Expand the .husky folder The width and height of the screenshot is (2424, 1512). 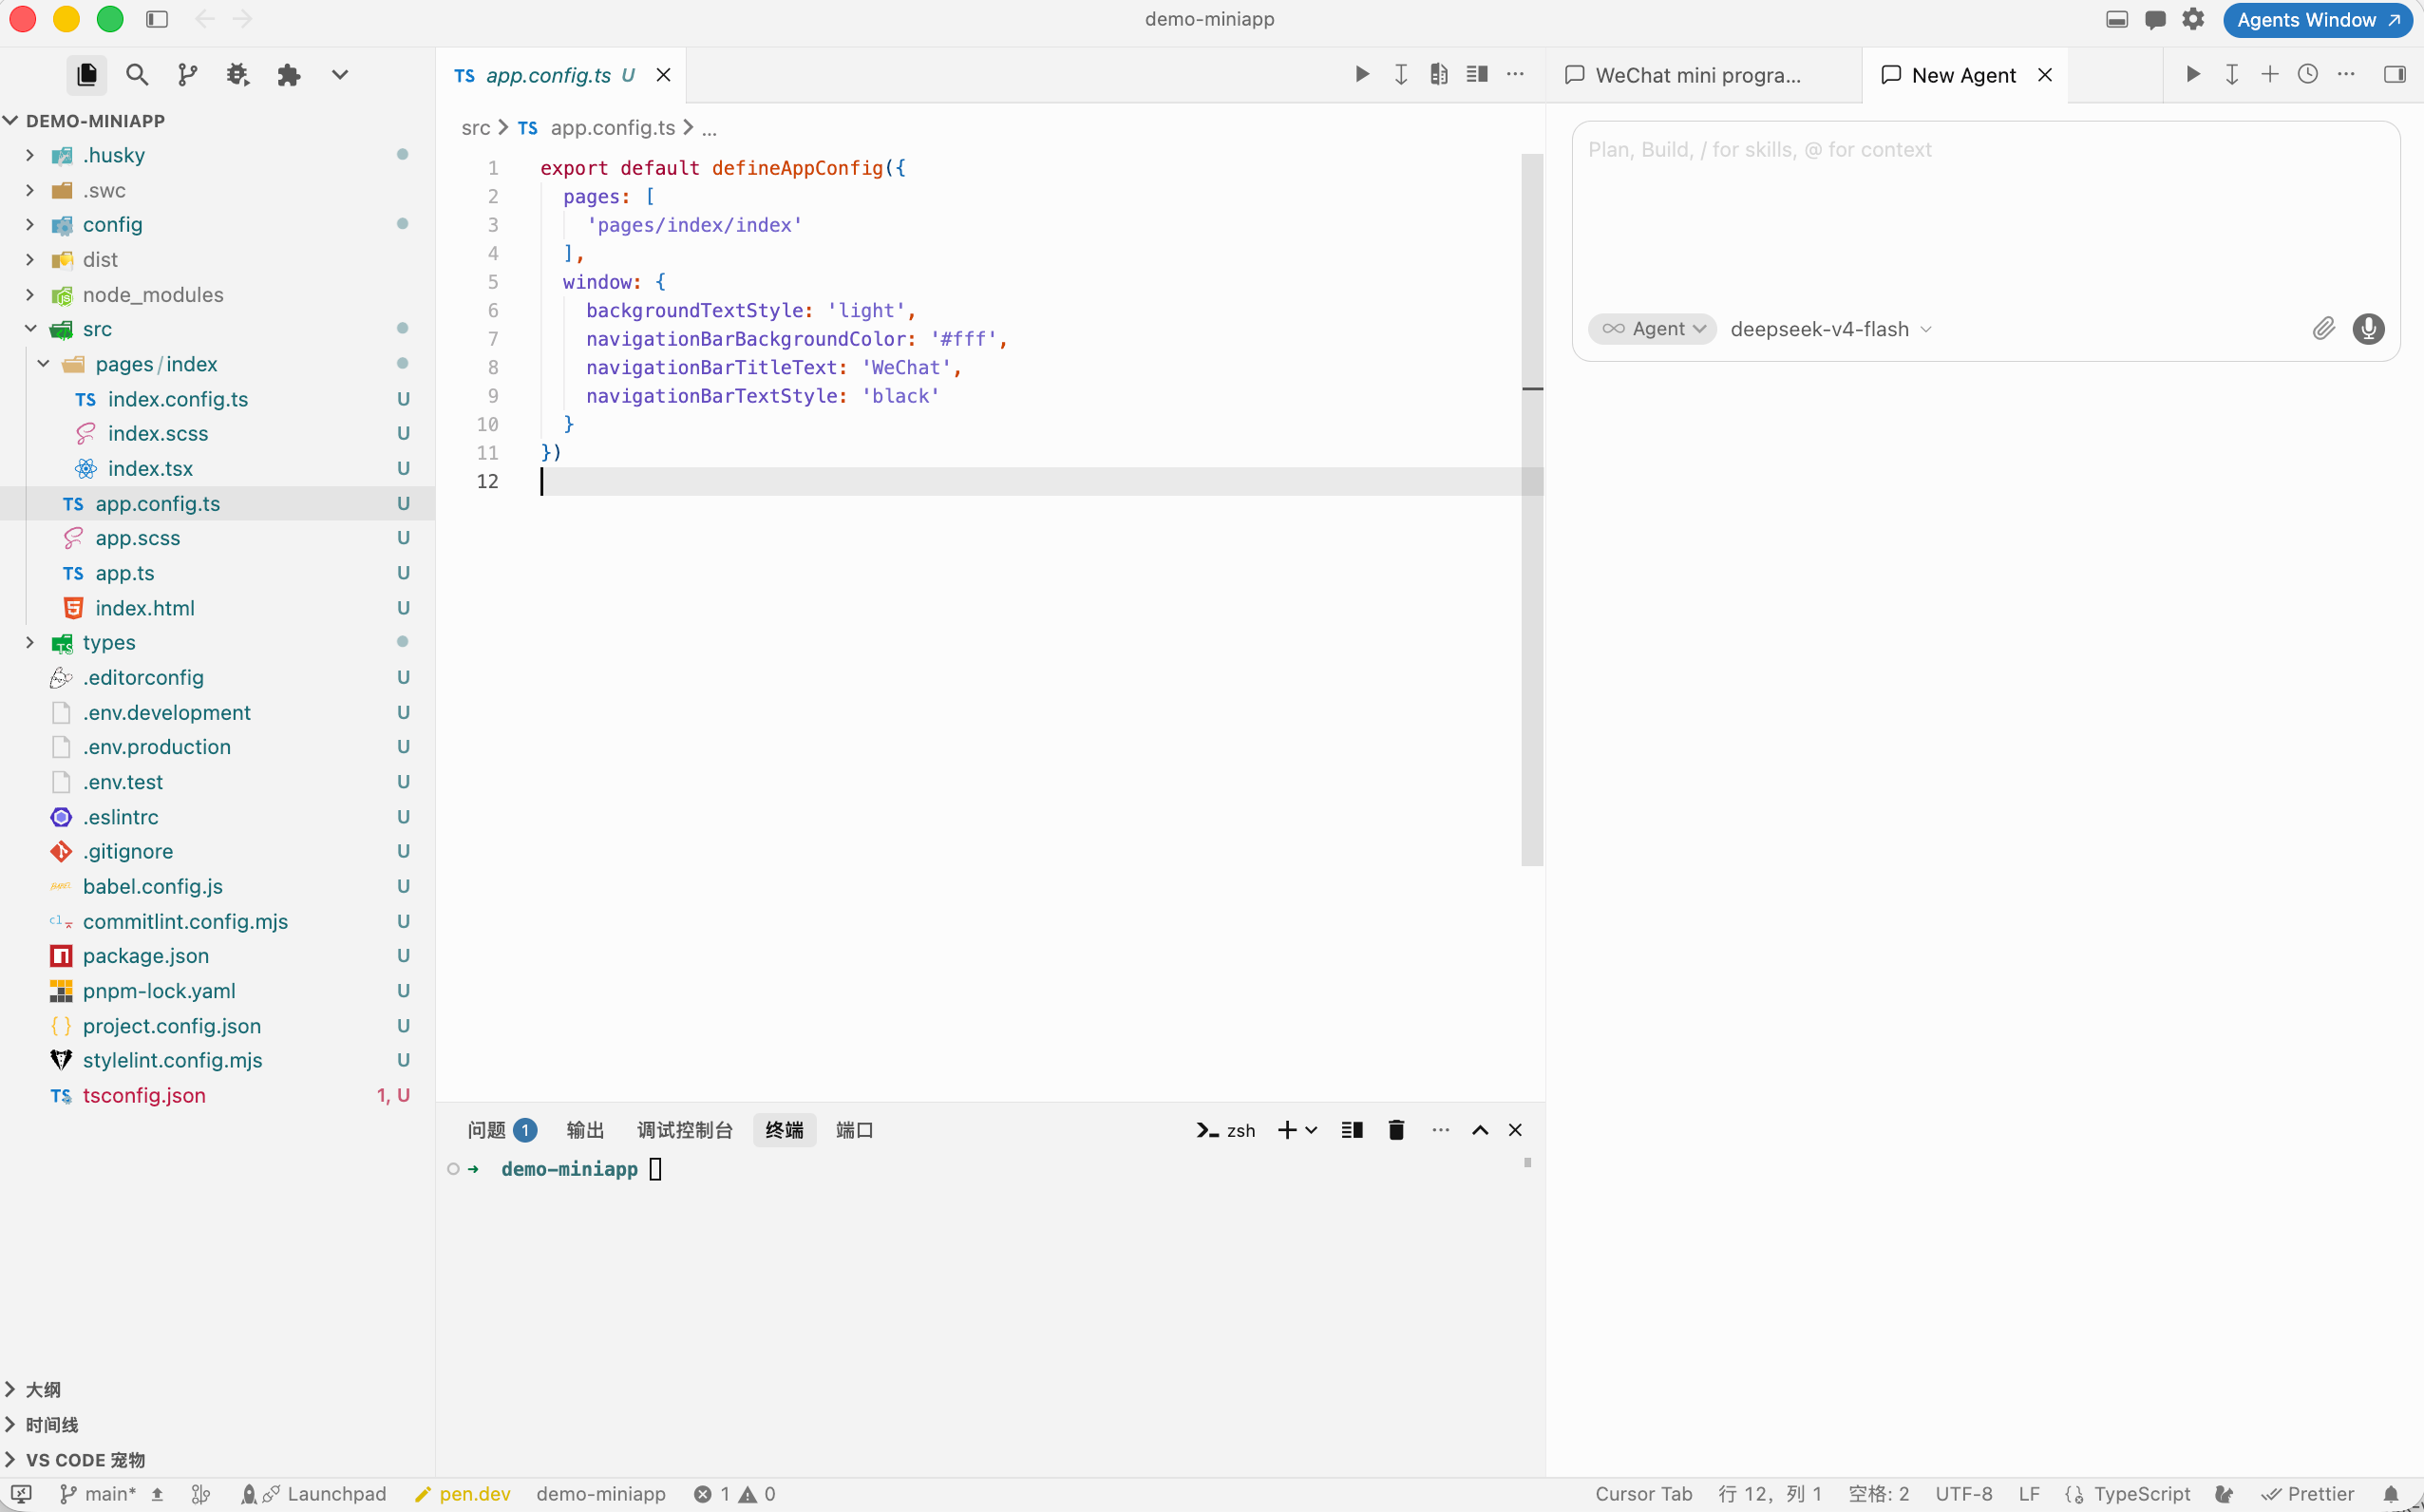[217, 155]
